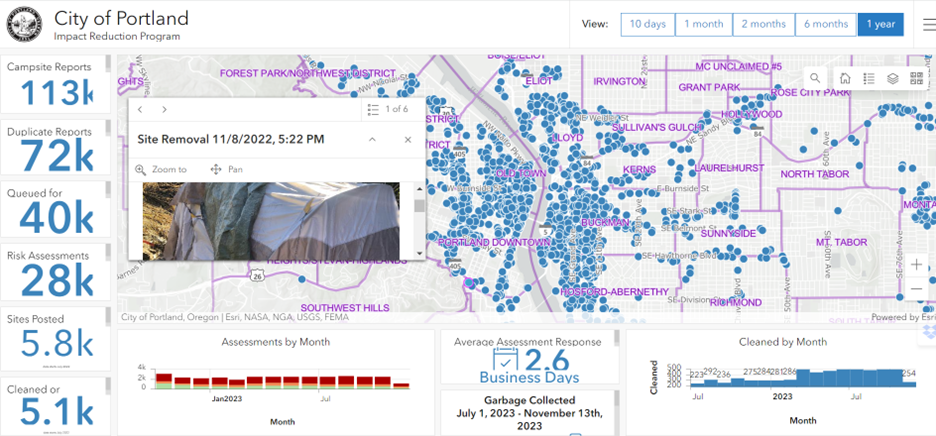
Task: Click the Impact Reduction Program subtitle
Action: pos(116,36)
